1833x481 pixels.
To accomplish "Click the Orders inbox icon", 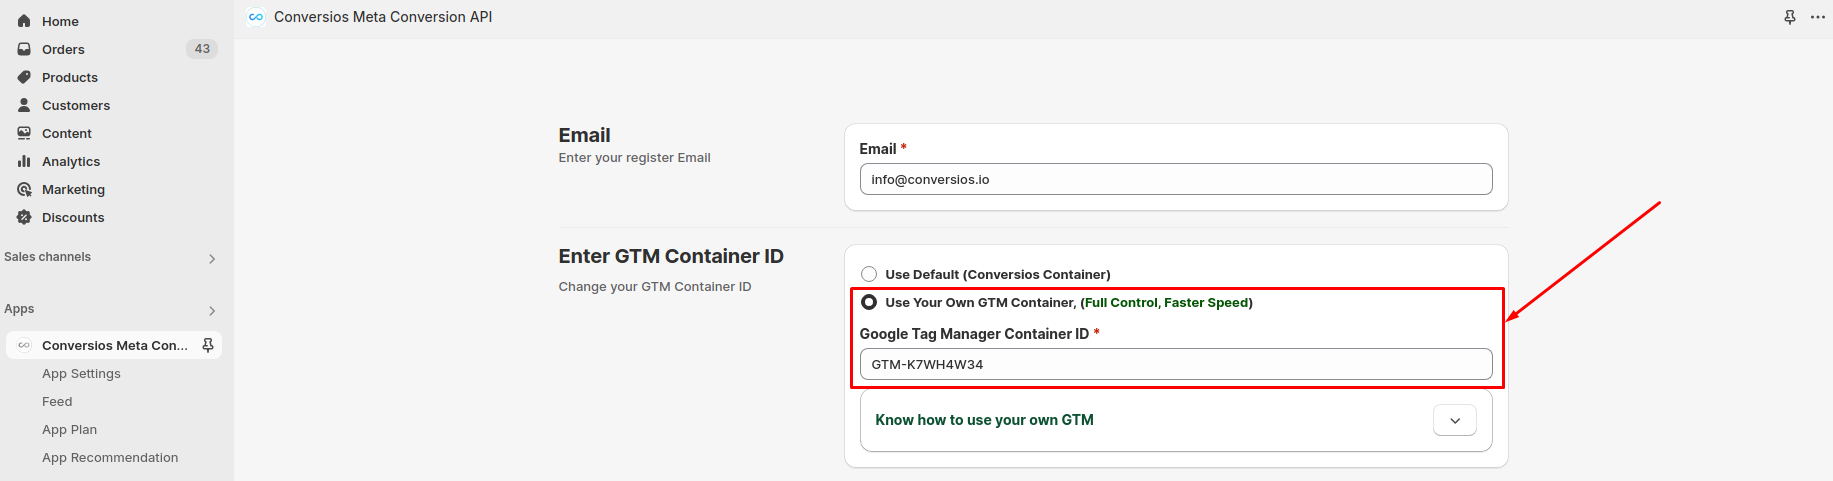I will [x=24, y=49].
